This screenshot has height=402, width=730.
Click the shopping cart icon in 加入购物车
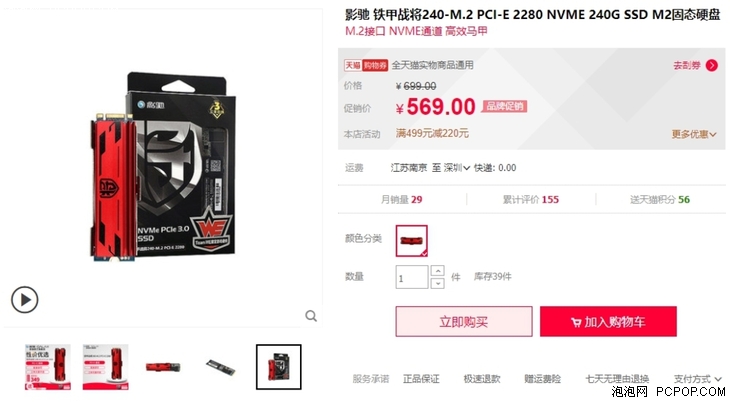[576, 322]
